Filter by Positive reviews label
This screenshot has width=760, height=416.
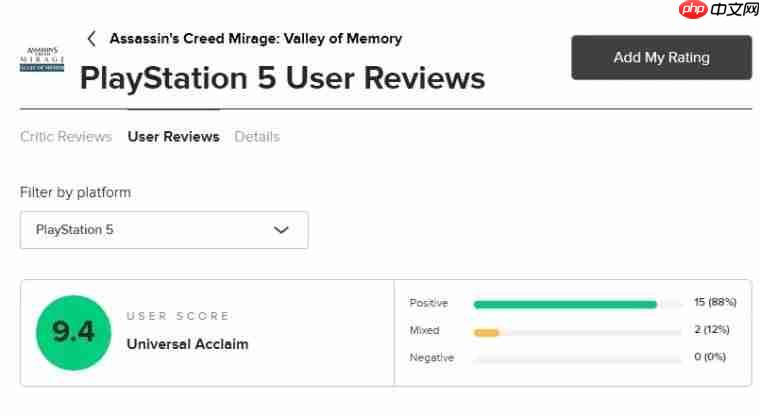pyautogui.click(x=429, y=303)
